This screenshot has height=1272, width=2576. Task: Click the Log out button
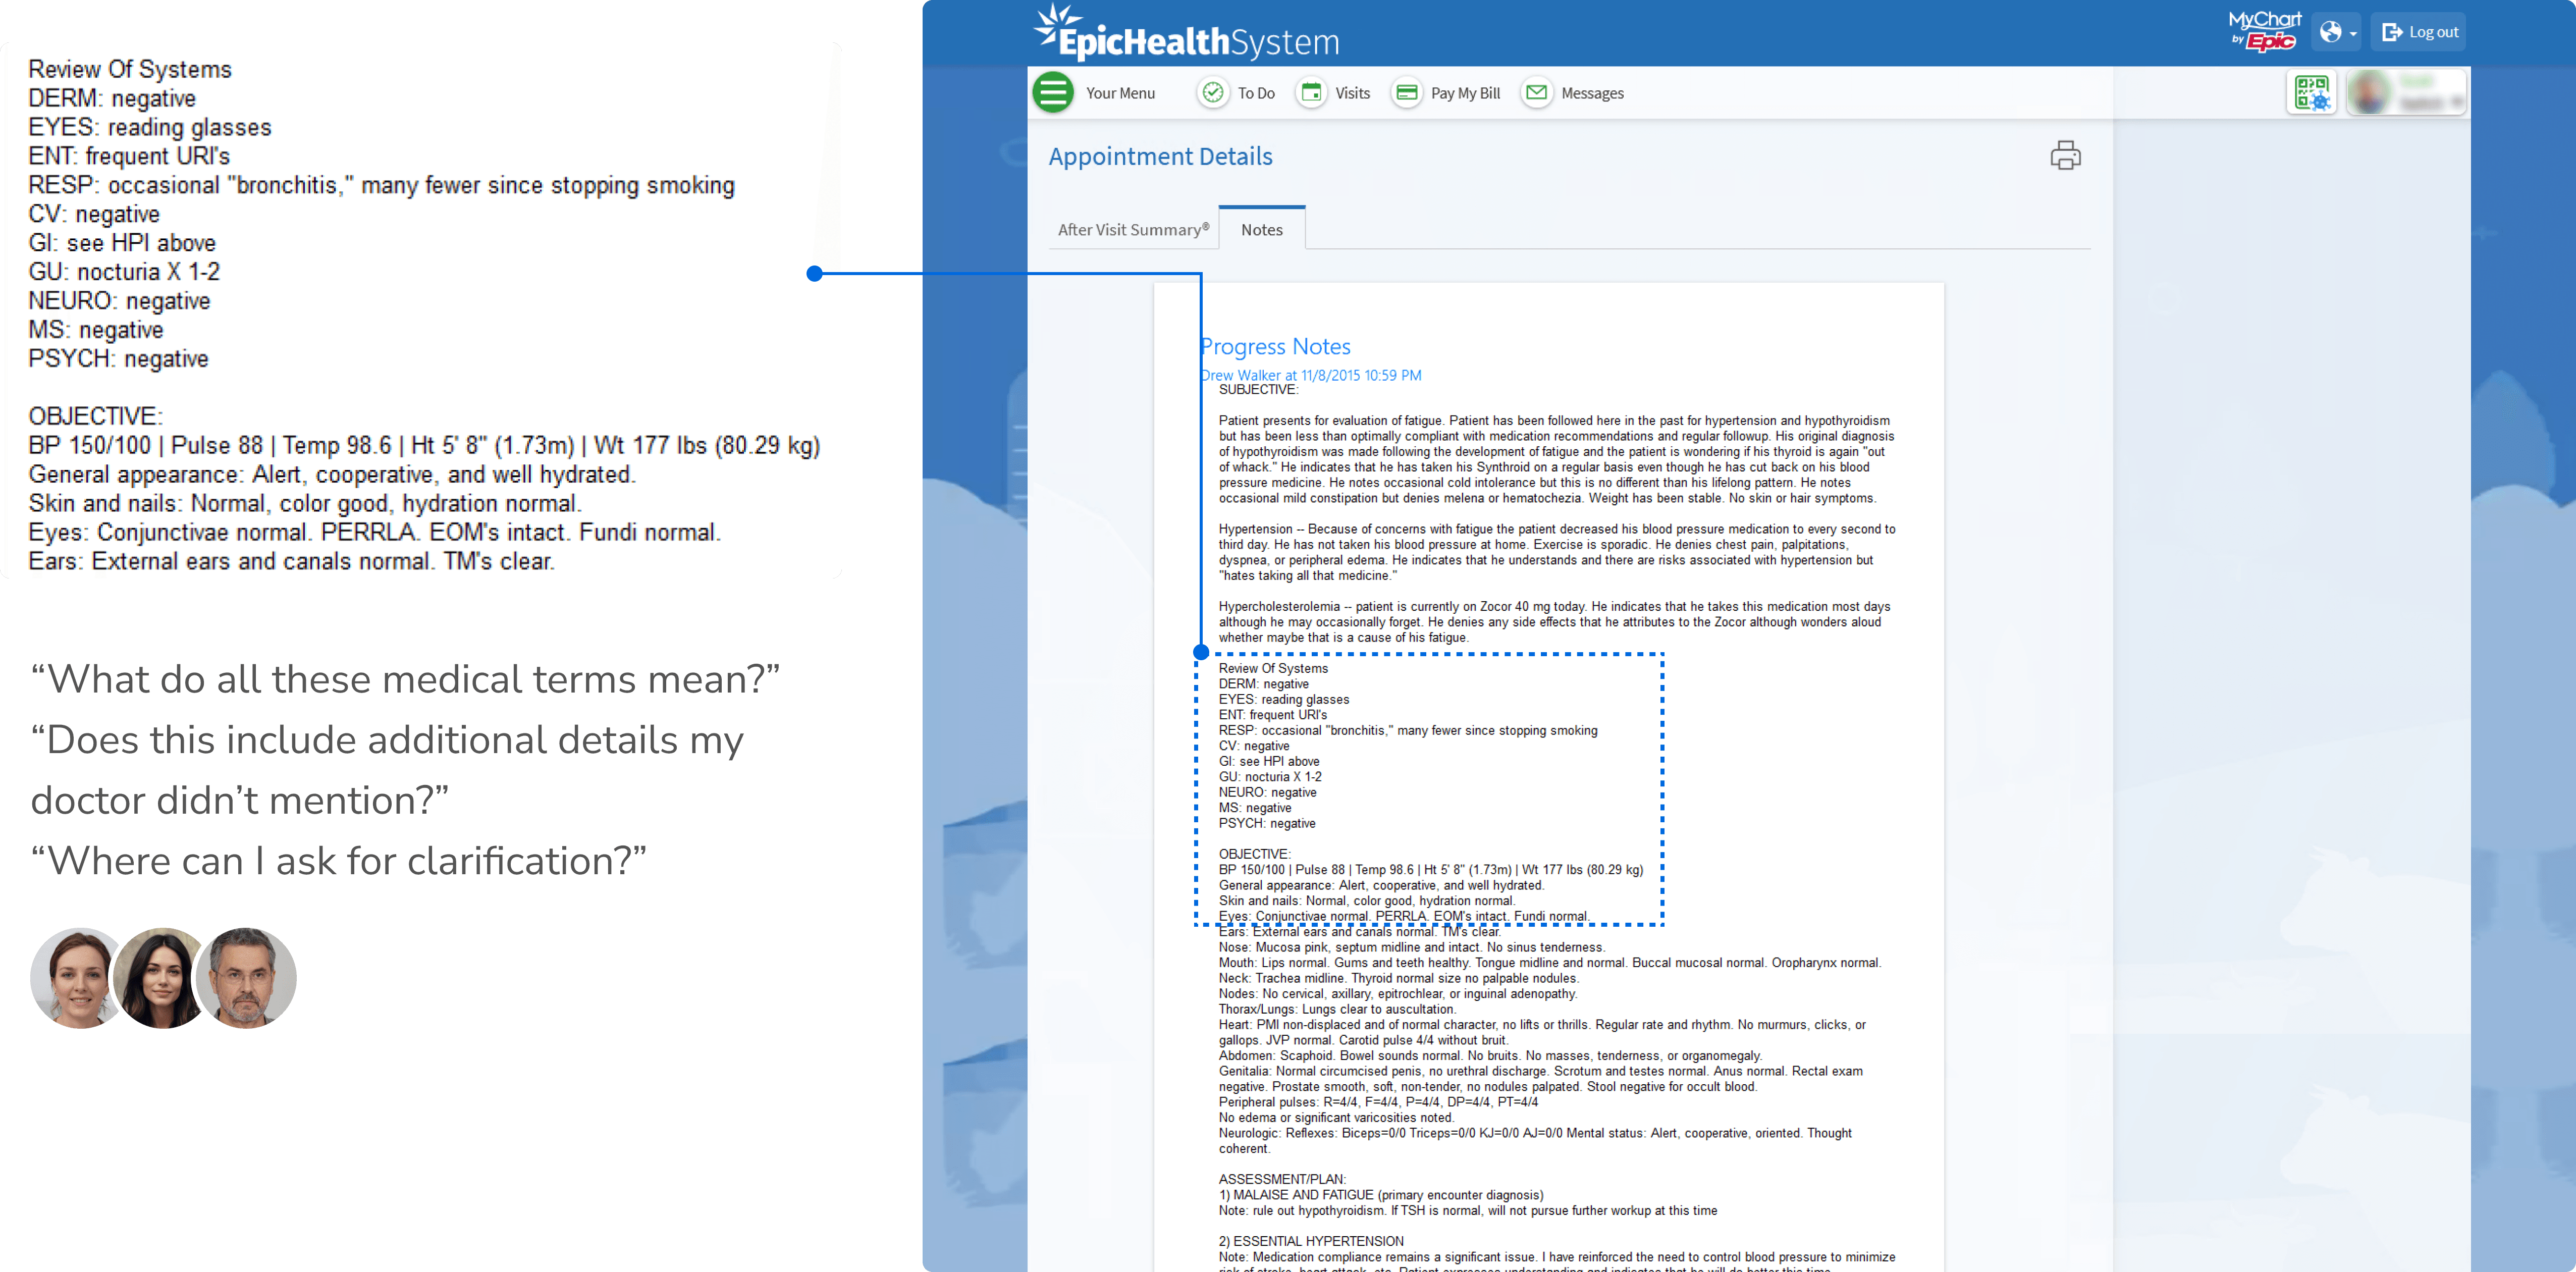2419,32
